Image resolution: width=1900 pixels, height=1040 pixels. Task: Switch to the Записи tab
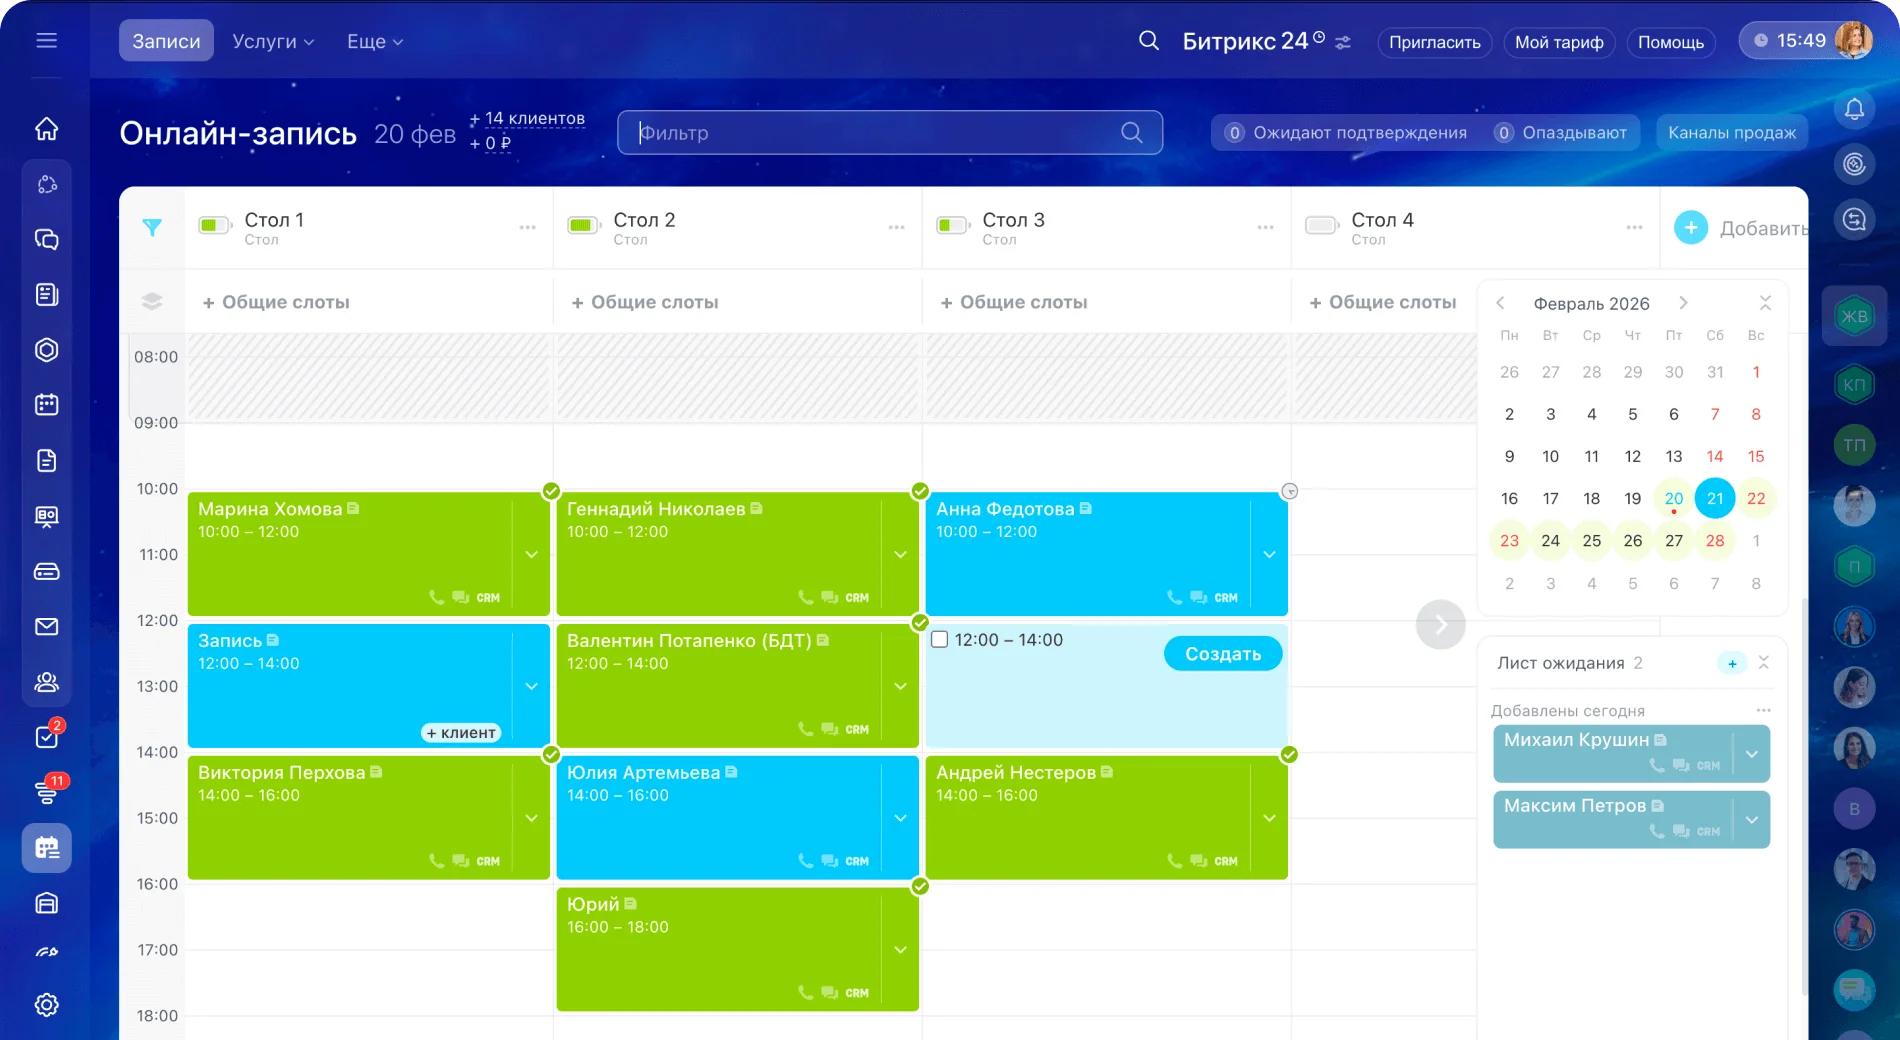166,41
